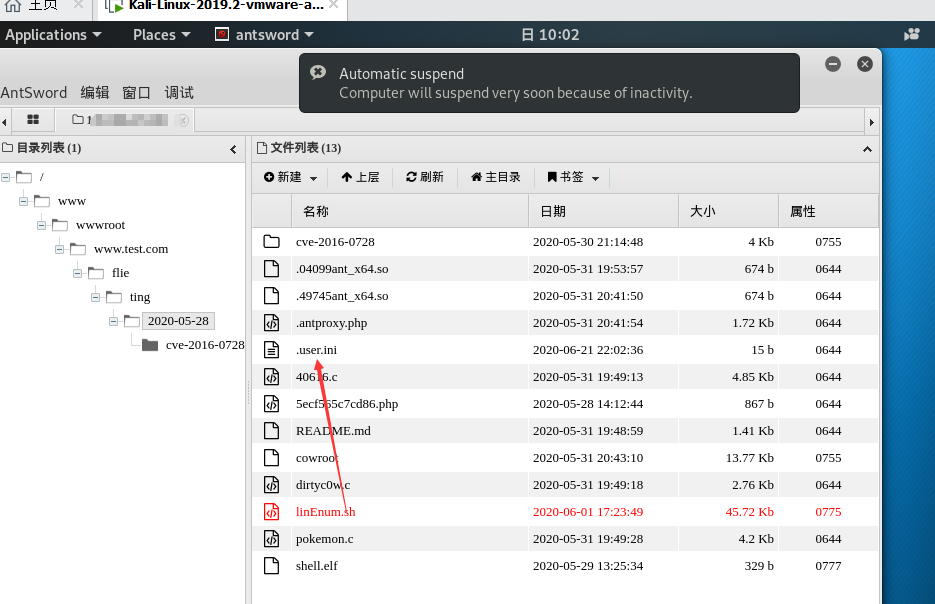Click the users icon in the top system tray

[x=911, y=33]
